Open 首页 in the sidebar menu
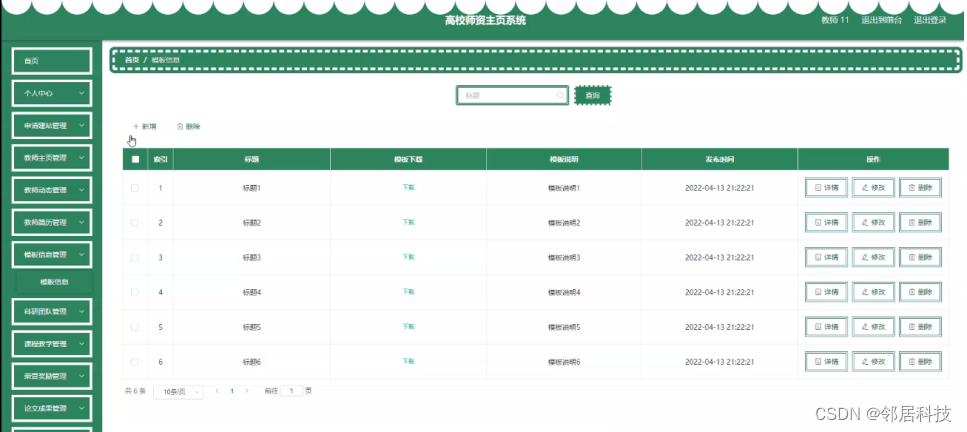Image resolution: width=967 pixels, height=432 pixels. pos(52,61)
